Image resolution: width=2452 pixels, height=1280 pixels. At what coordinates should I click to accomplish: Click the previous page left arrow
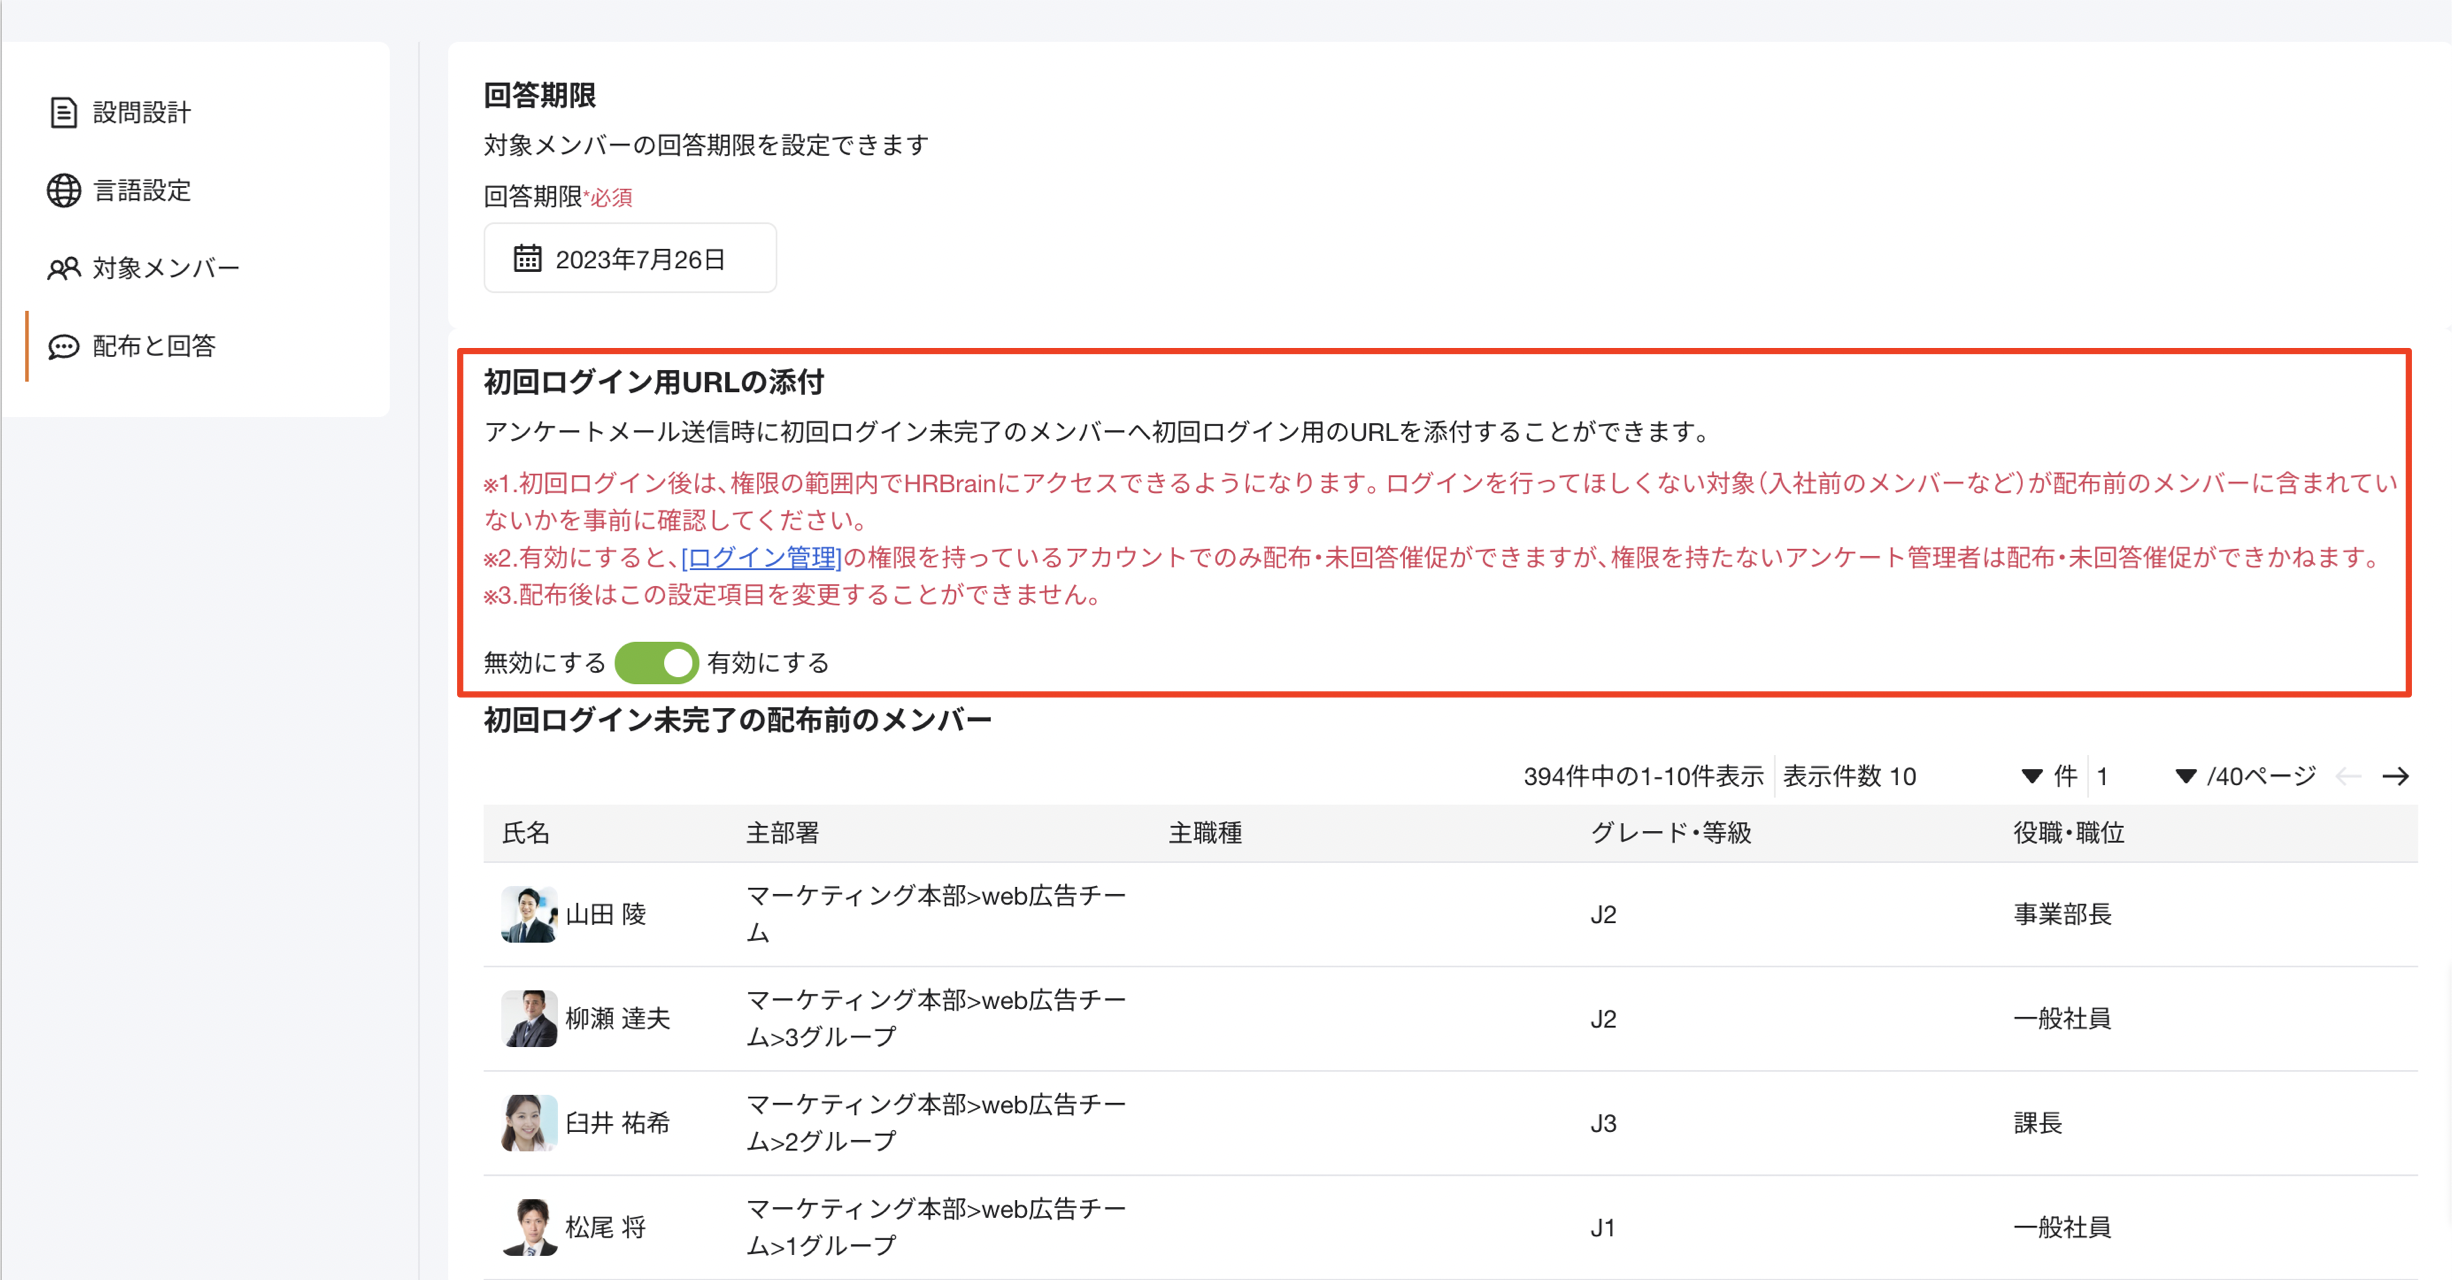(x=2348, y=776)
